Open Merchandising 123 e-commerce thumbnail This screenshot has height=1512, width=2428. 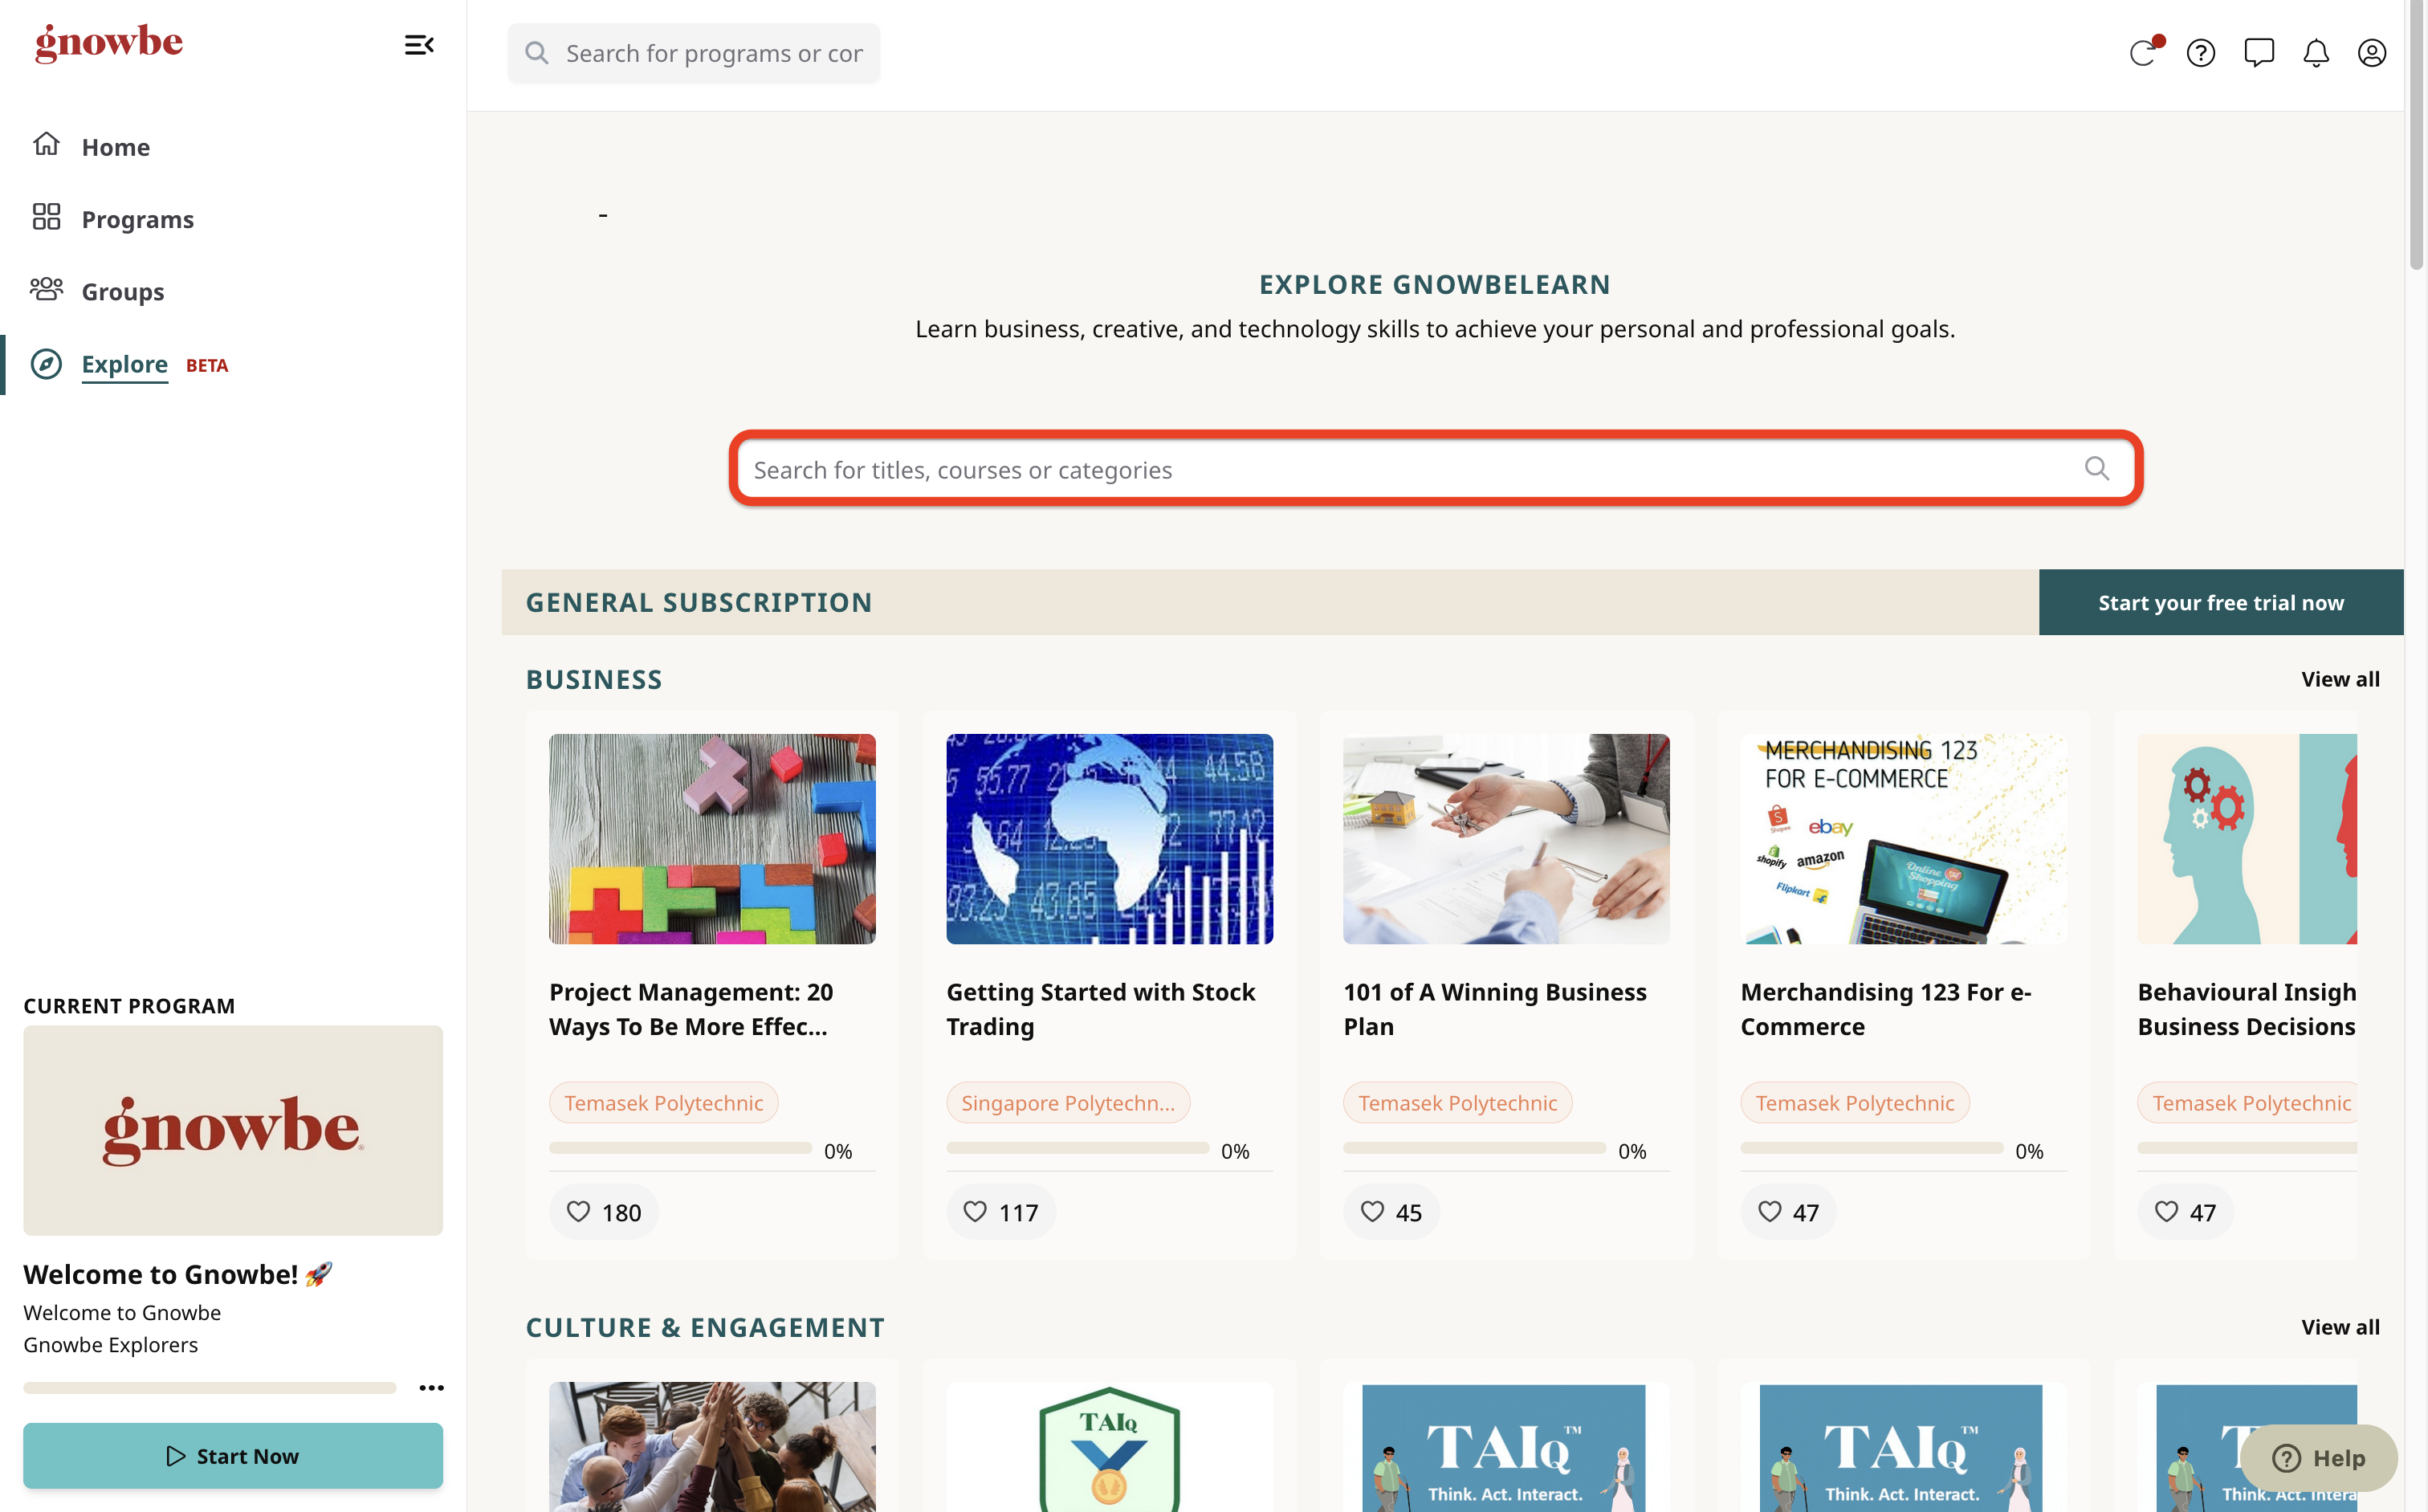point(1903,839)
